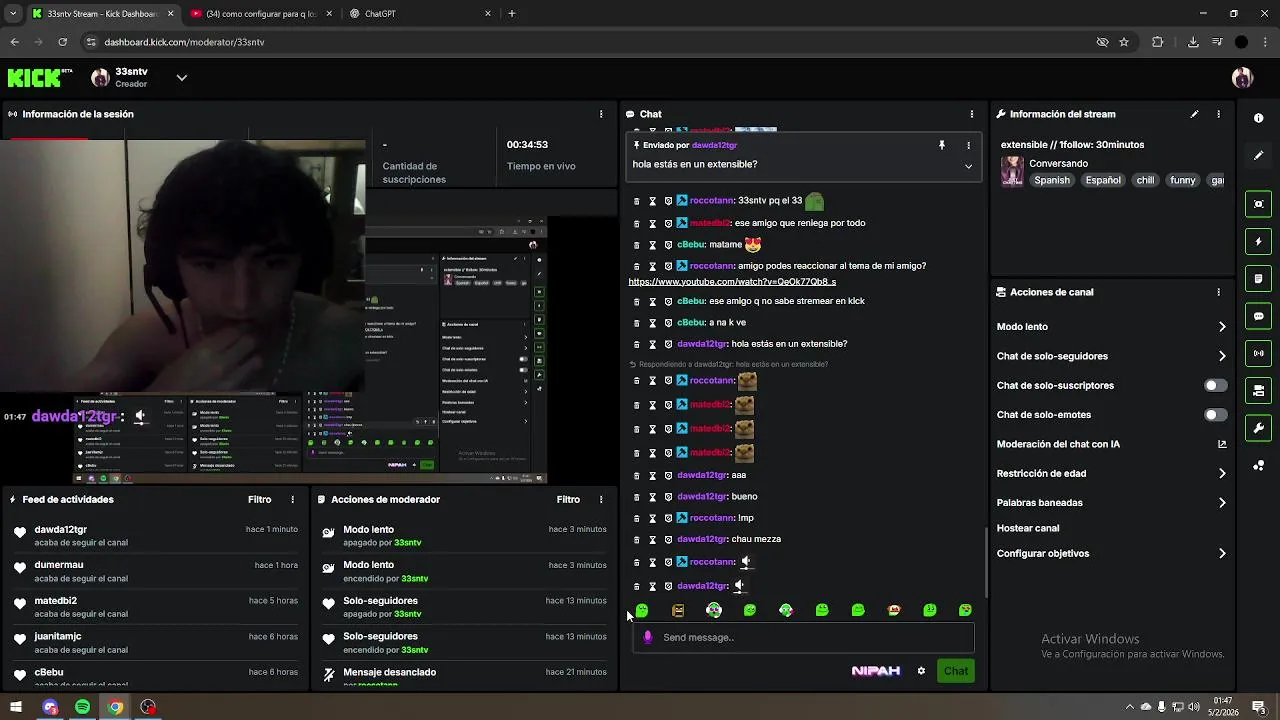Edit stream info with pencil icon
1280x720 pixels.
(x=1194, y=114)
